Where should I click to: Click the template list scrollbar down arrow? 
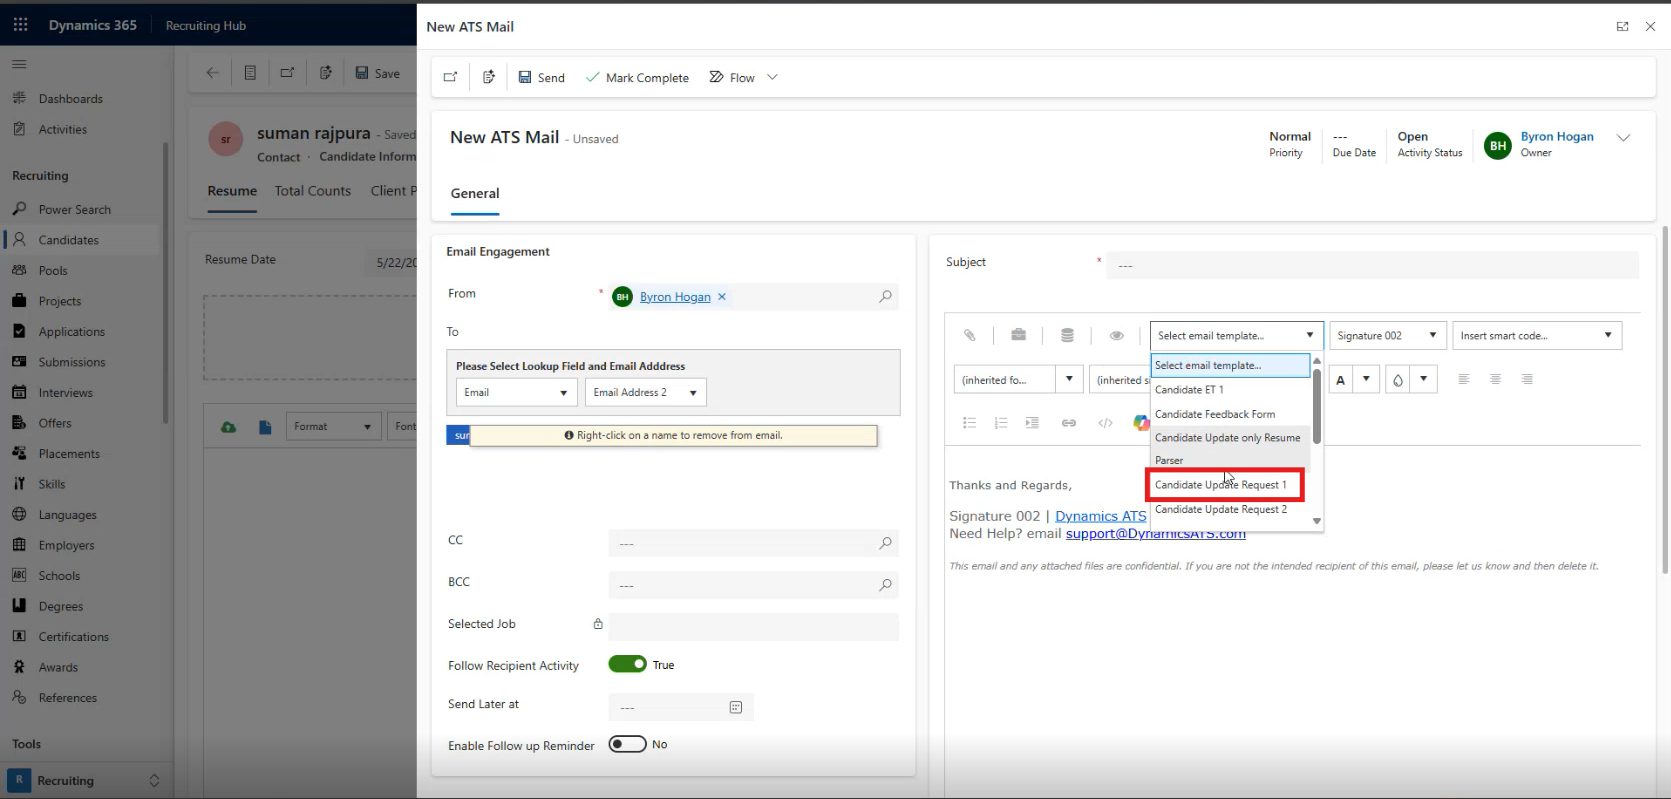(1317, 521)
